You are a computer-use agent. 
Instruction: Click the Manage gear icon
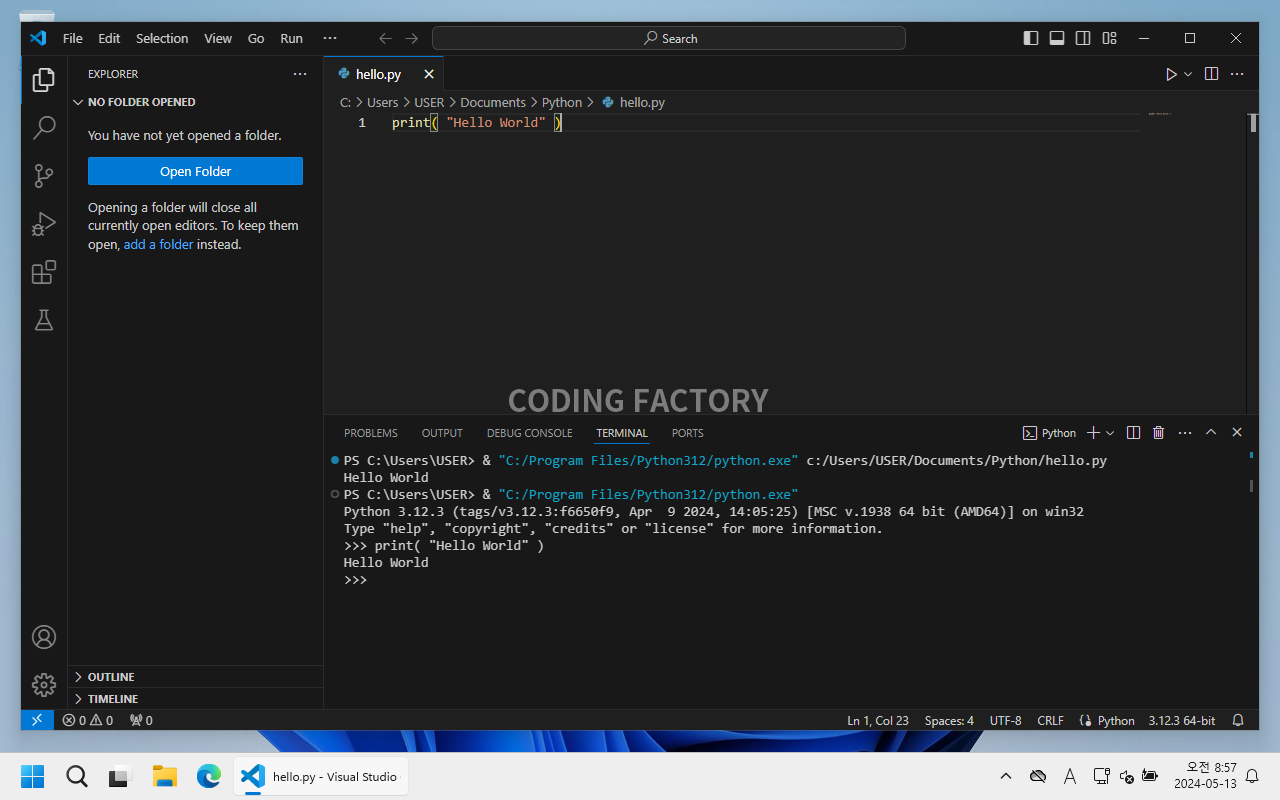(x=44, y=685)
